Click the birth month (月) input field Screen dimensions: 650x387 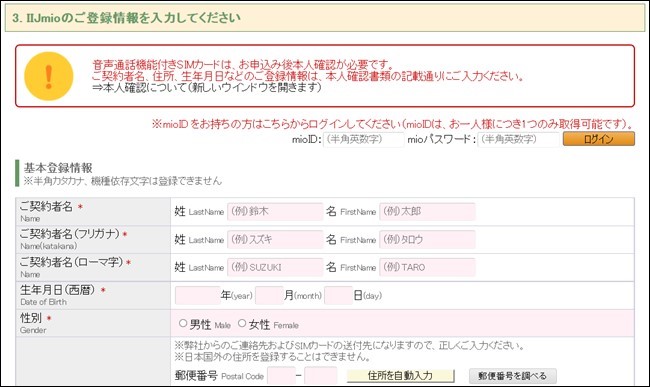pos(269,295)
